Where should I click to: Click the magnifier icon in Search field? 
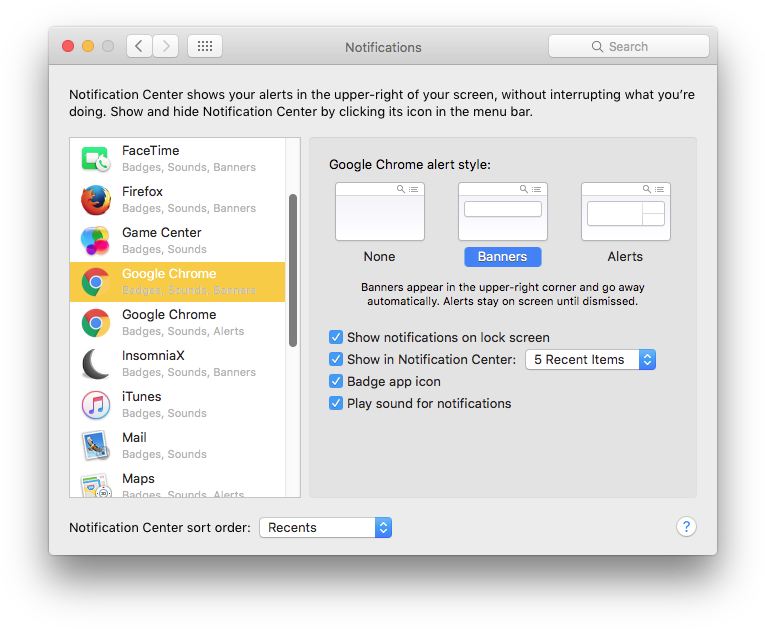click(597, 46)
